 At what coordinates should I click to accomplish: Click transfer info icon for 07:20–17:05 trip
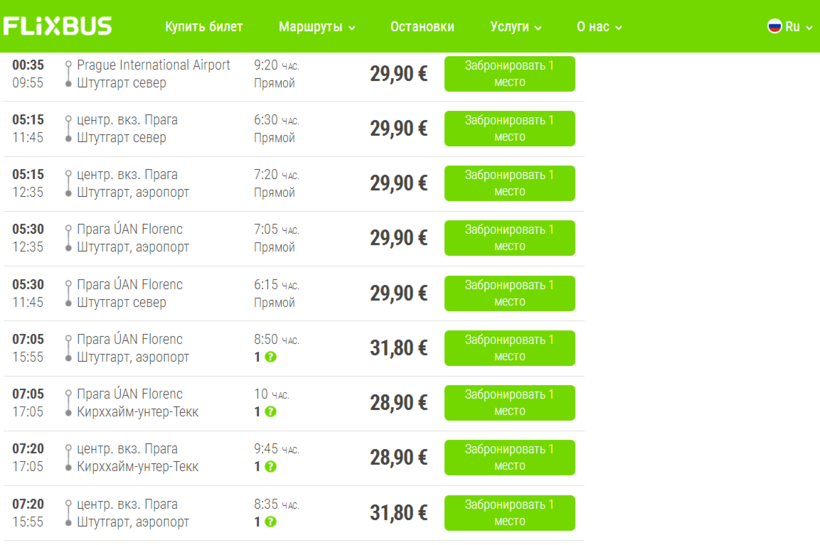(x=271, y=467)
